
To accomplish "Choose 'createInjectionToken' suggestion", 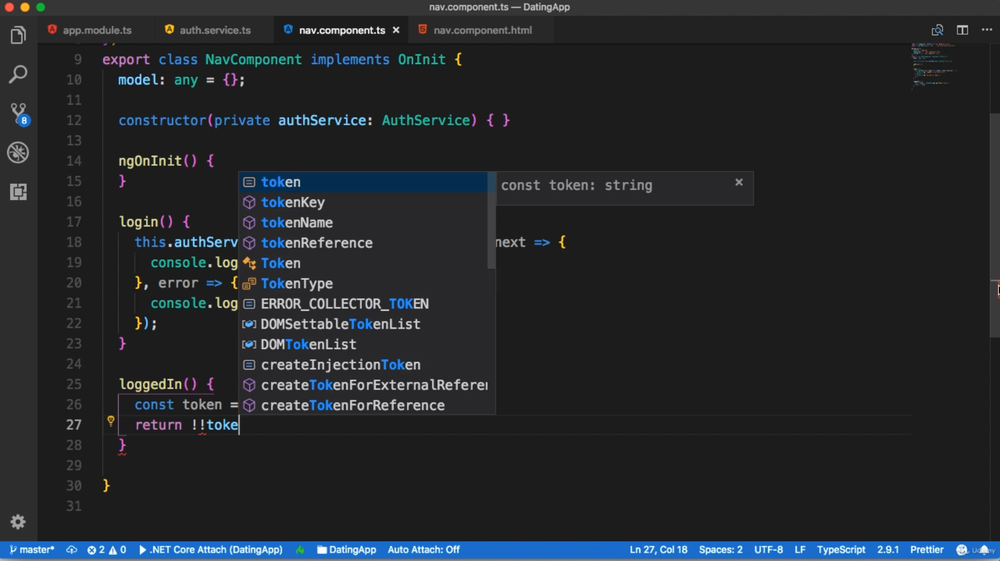I will point(364,365).
